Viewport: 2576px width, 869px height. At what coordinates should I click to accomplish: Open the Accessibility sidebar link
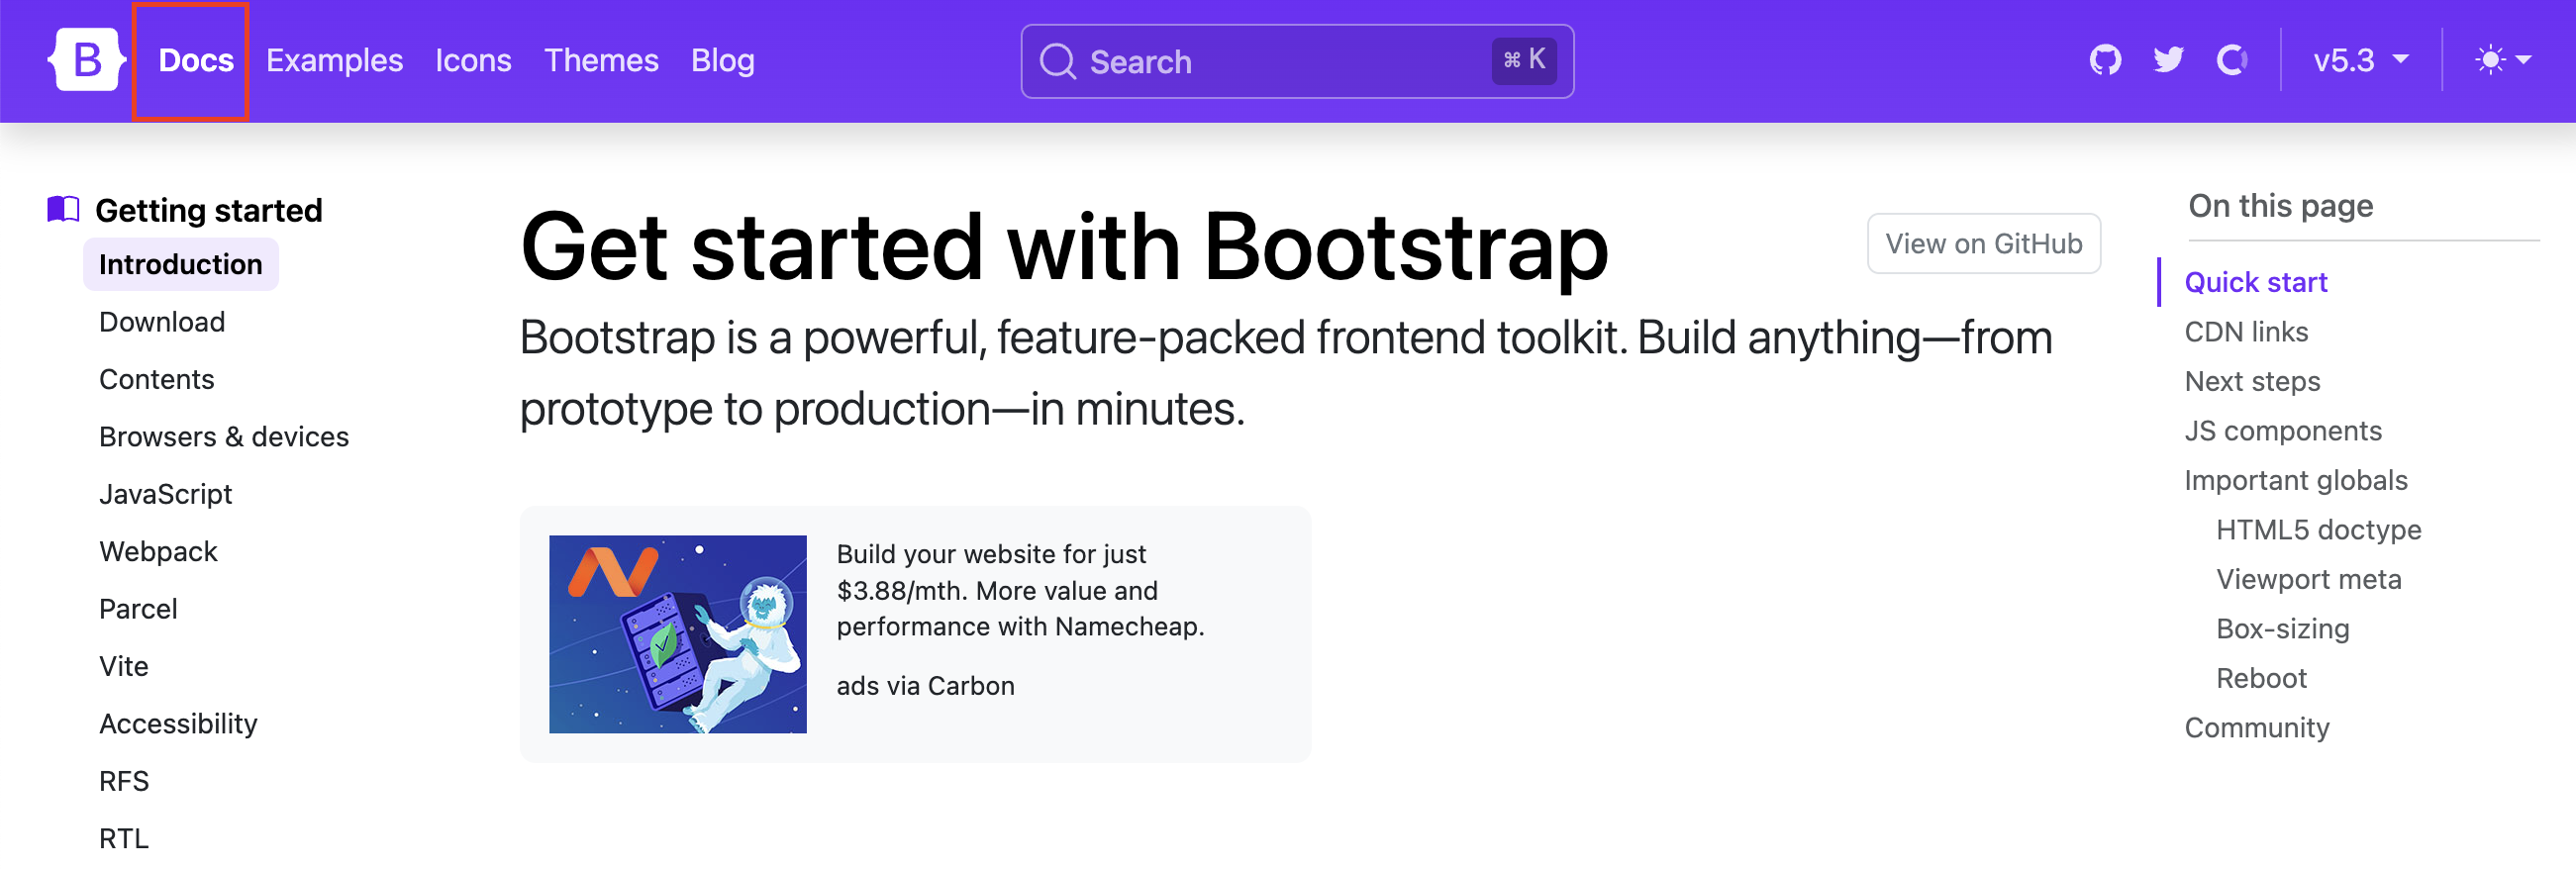(x=178, y=723)
